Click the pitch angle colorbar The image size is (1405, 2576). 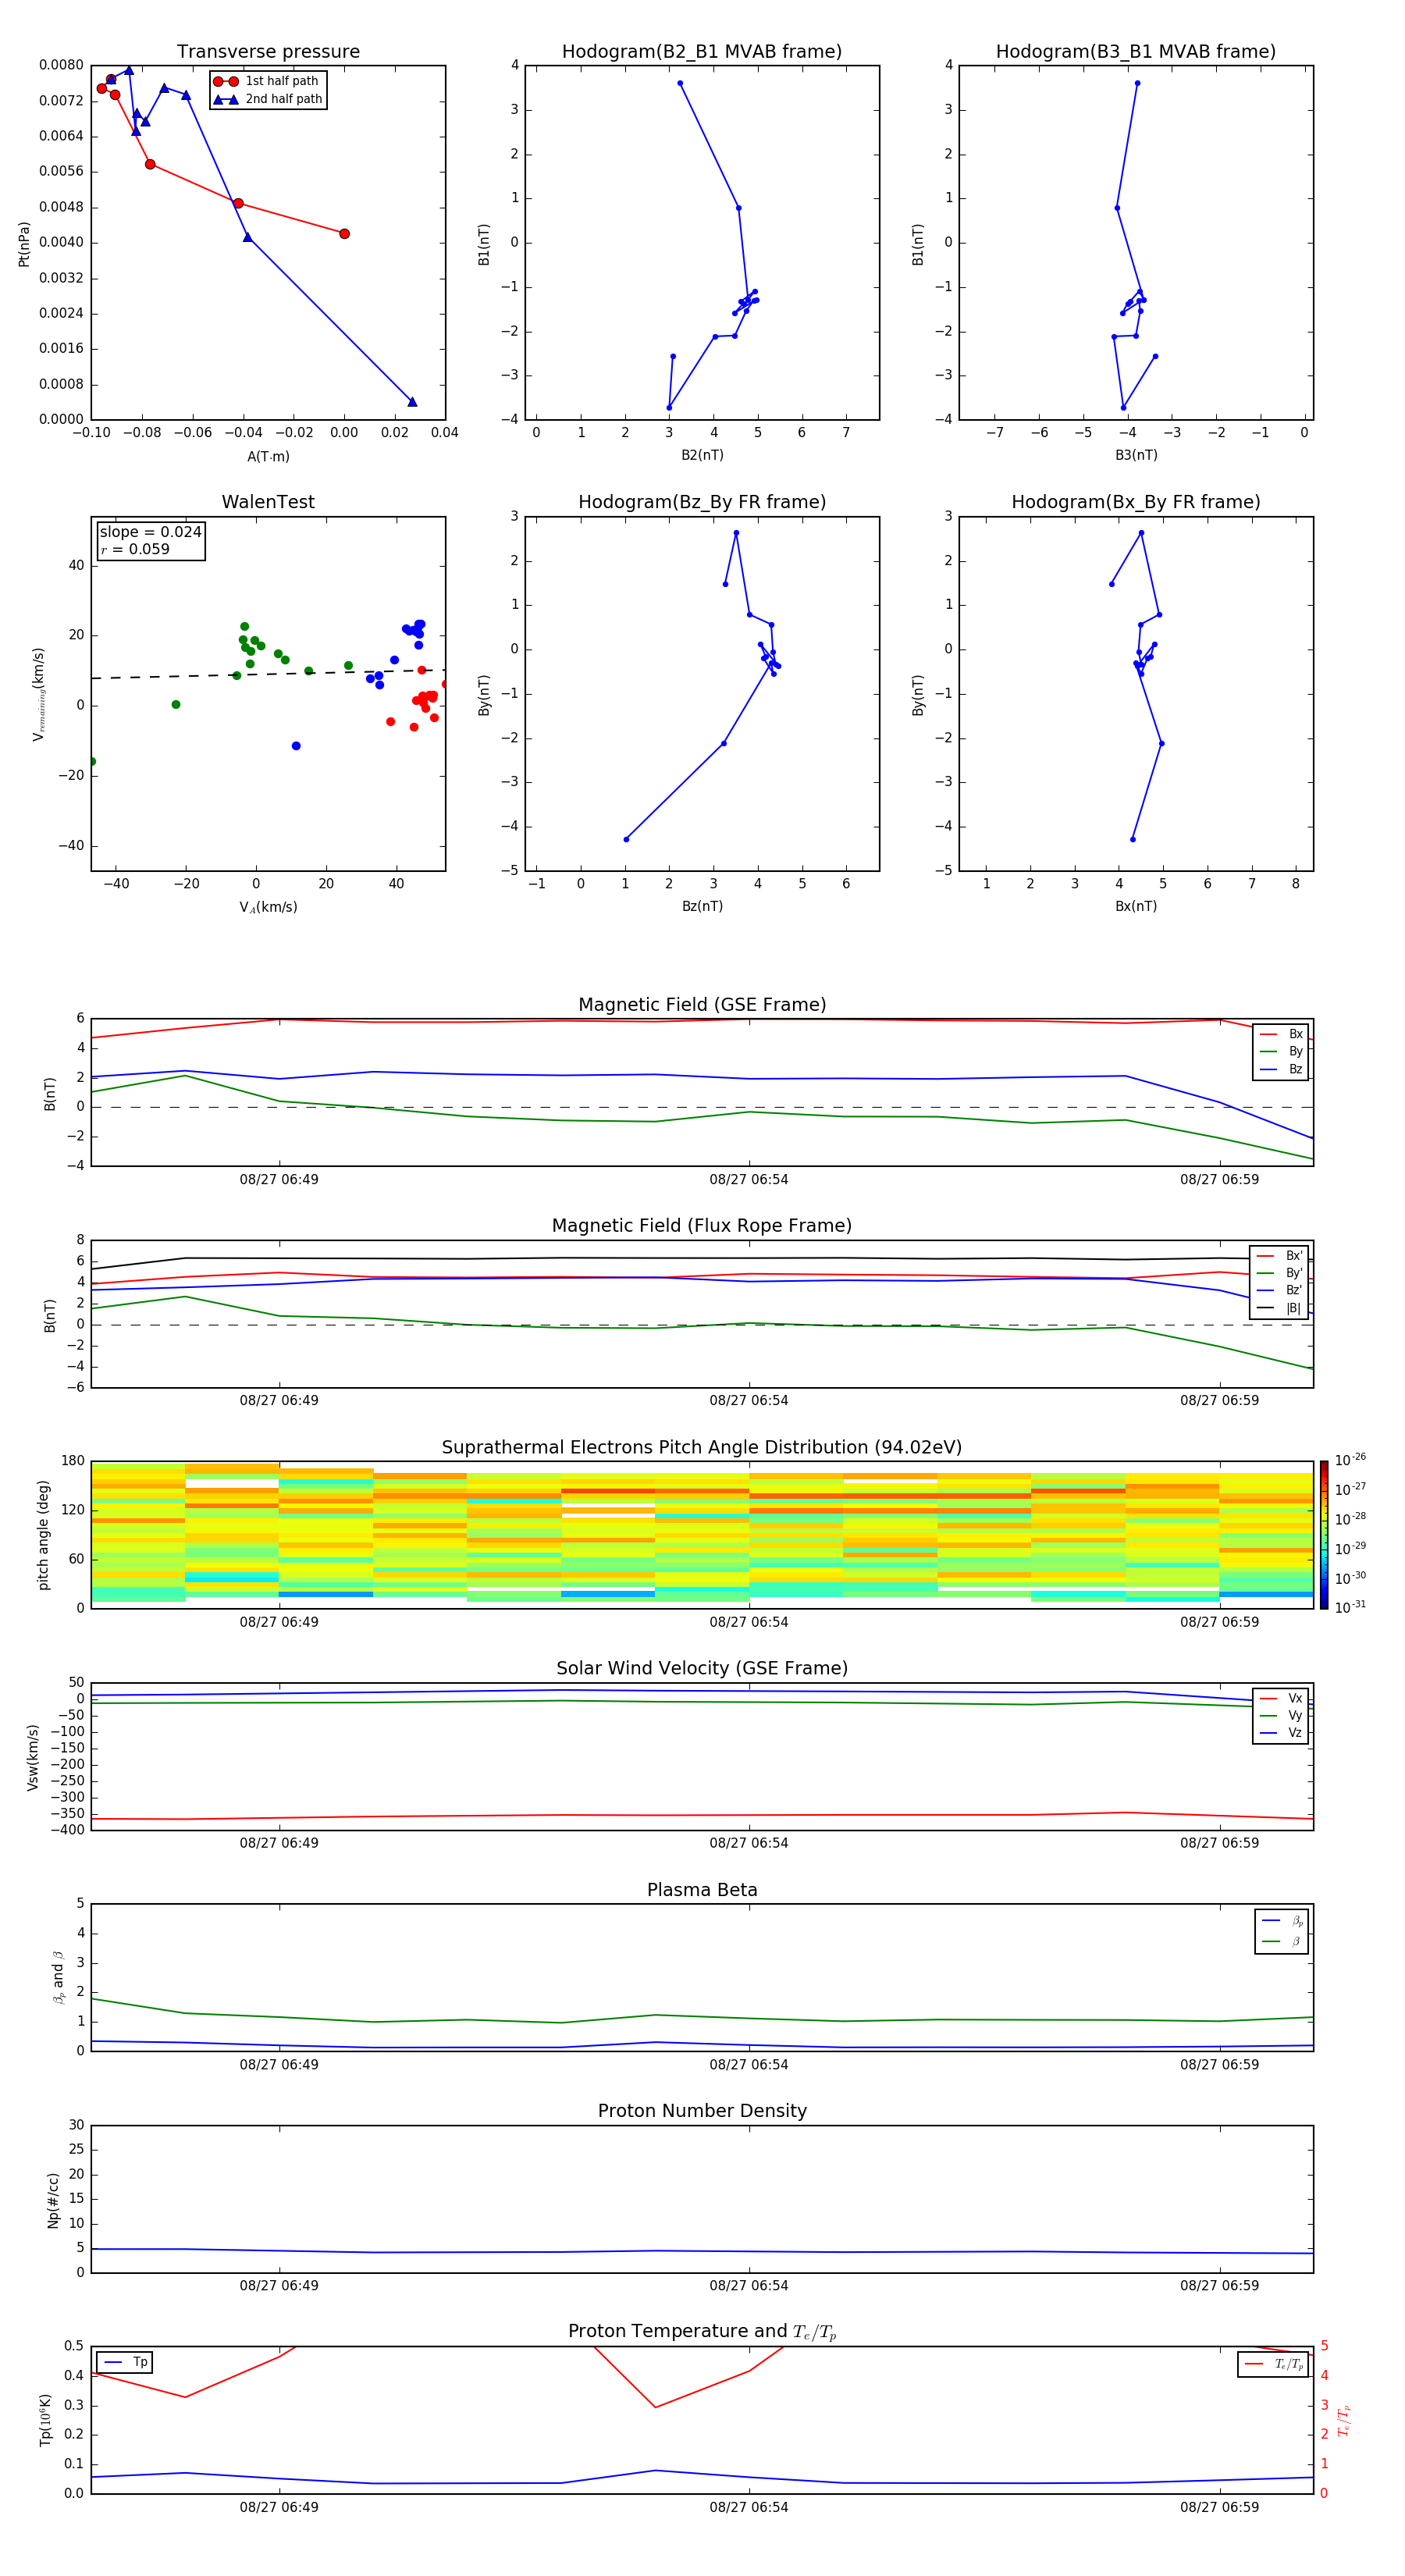pos(1323,1535)
